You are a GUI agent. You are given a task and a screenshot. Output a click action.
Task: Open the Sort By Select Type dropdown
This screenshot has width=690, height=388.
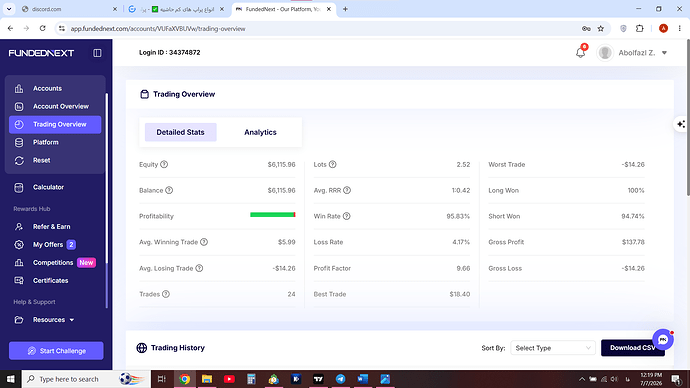coord(553,348)
